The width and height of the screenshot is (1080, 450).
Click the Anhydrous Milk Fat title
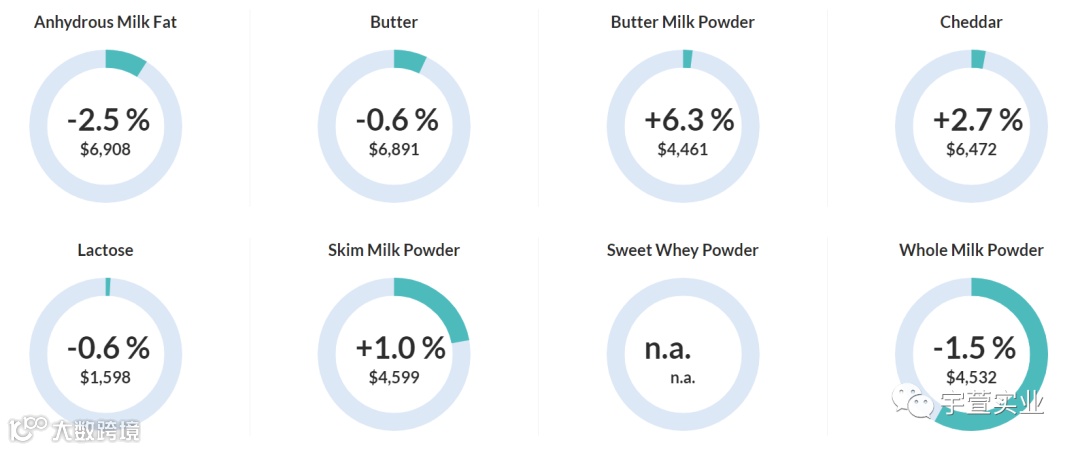(105, 22)
